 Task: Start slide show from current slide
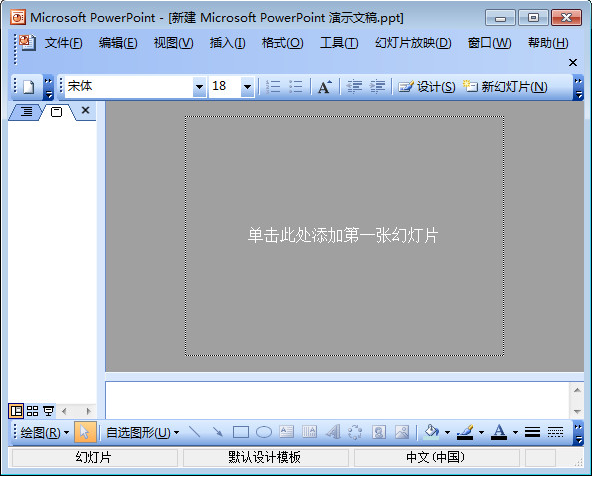tap(48, 411)
